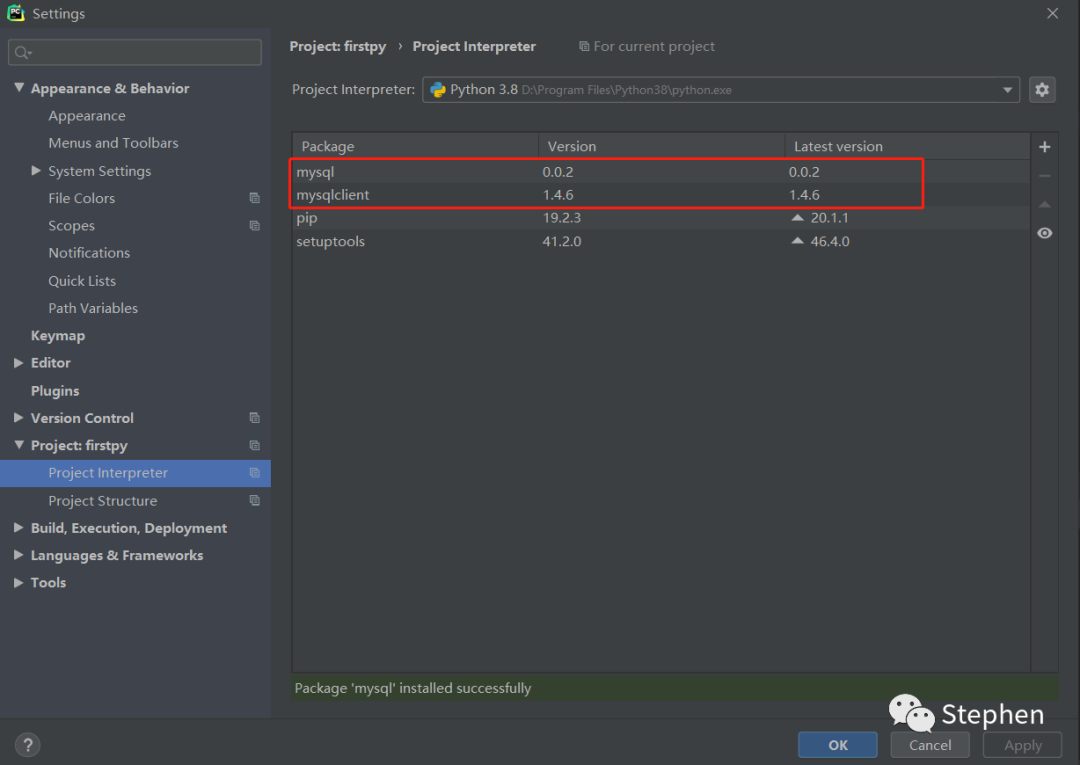Select the mysqlclient package row

(661, 195)
